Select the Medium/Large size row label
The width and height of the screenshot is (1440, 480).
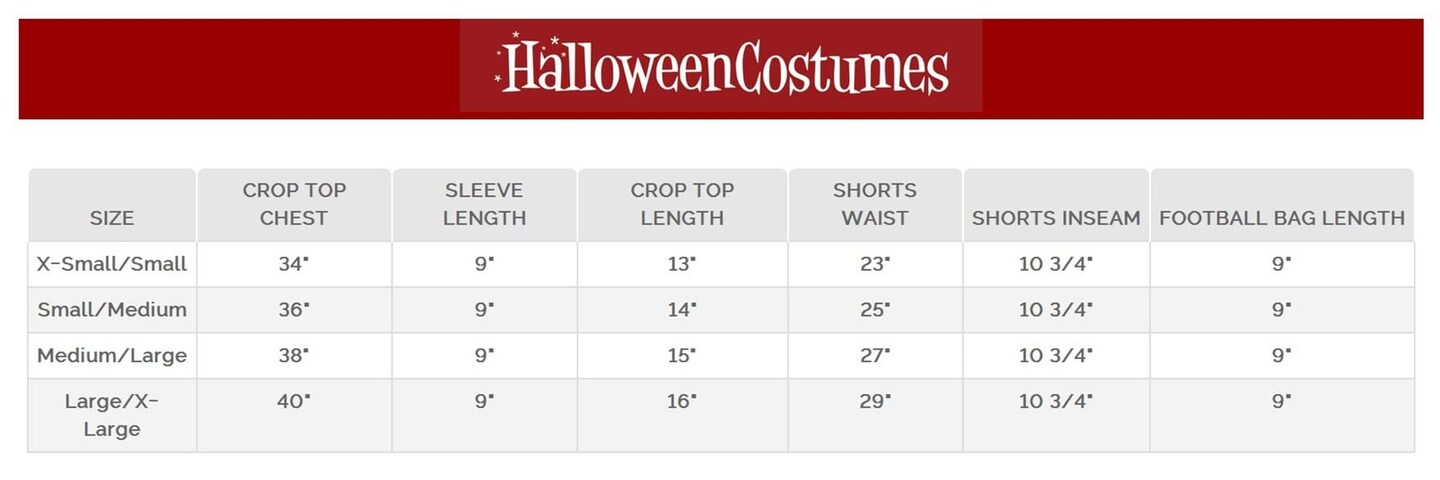(112, 355)
